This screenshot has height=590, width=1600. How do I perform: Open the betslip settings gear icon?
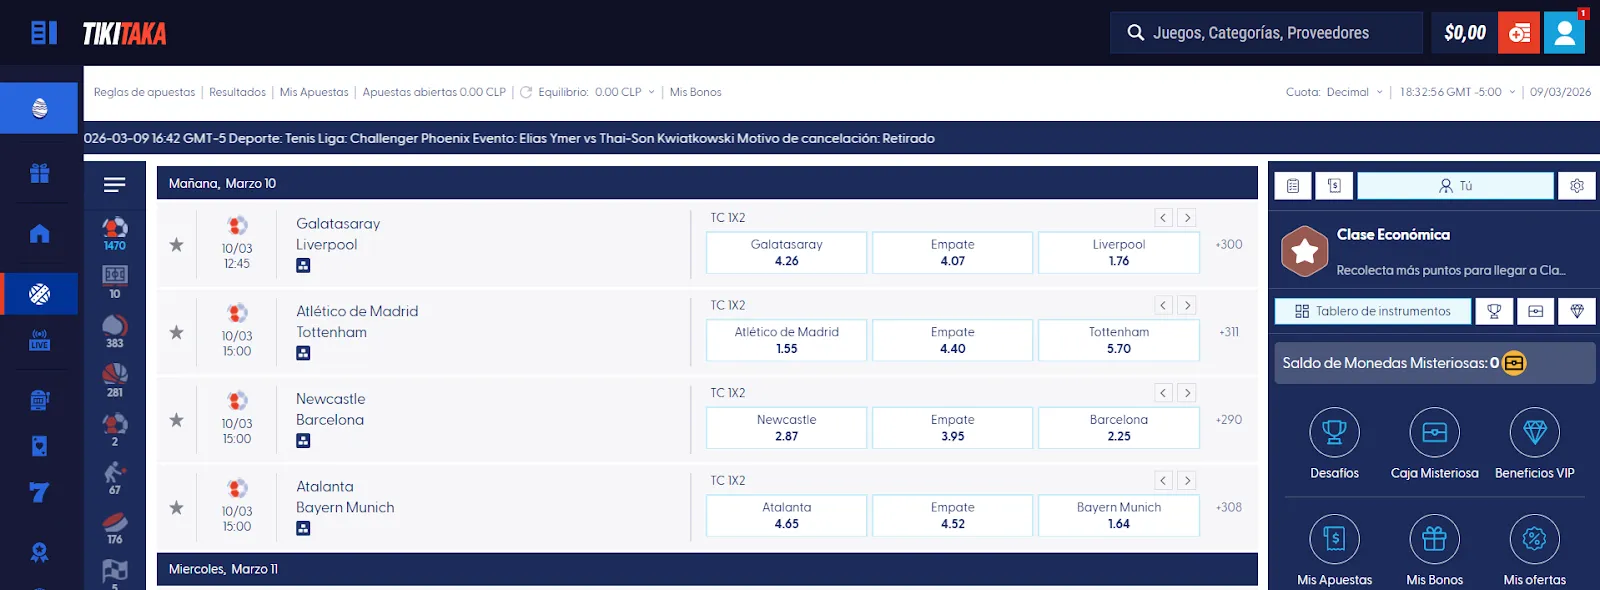(1577, 186)
